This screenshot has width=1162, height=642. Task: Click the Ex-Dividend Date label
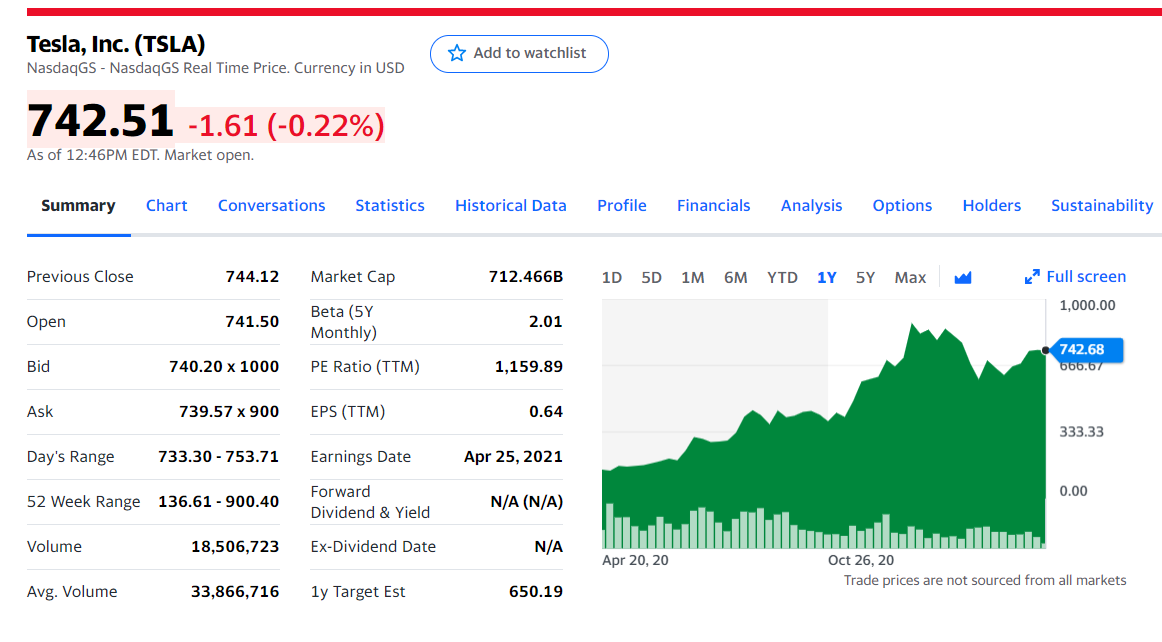(373, 546)
